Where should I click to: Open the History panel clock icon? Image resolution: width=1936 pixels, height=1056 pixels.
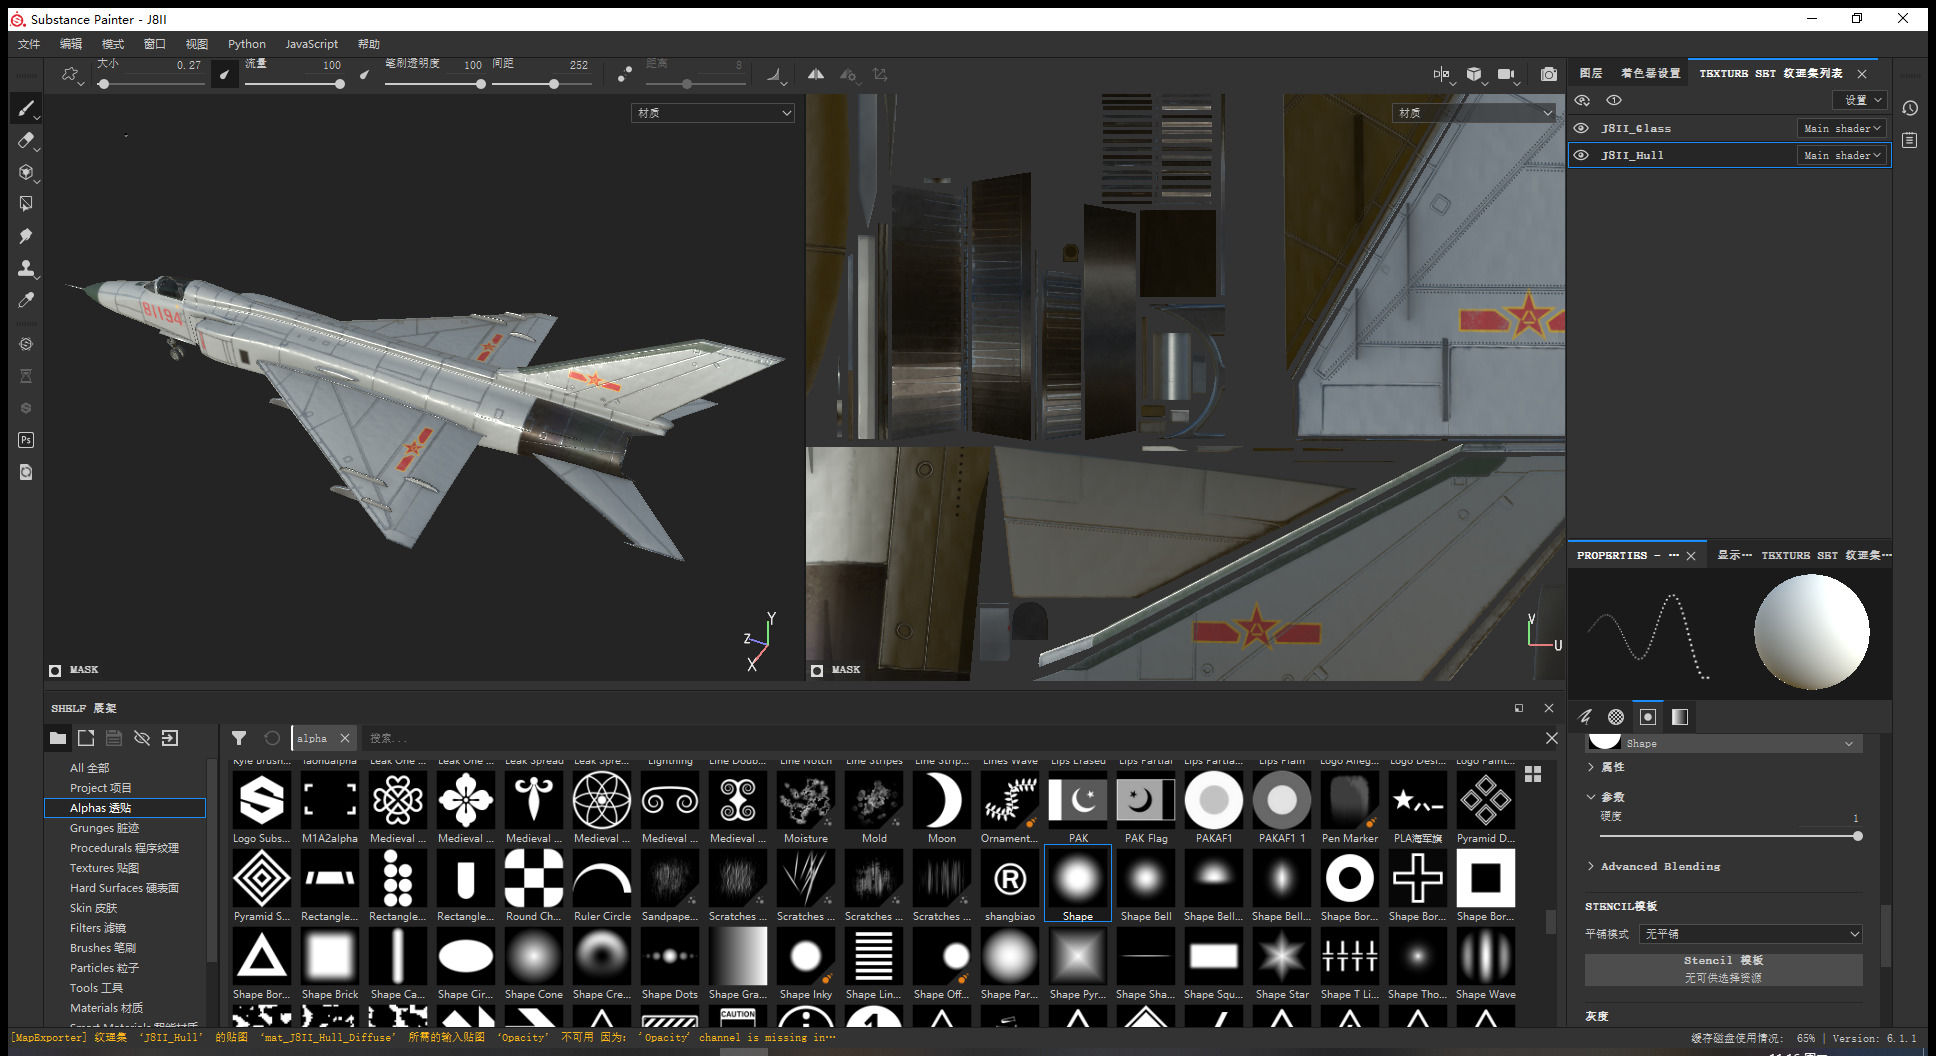point(1910,108)
